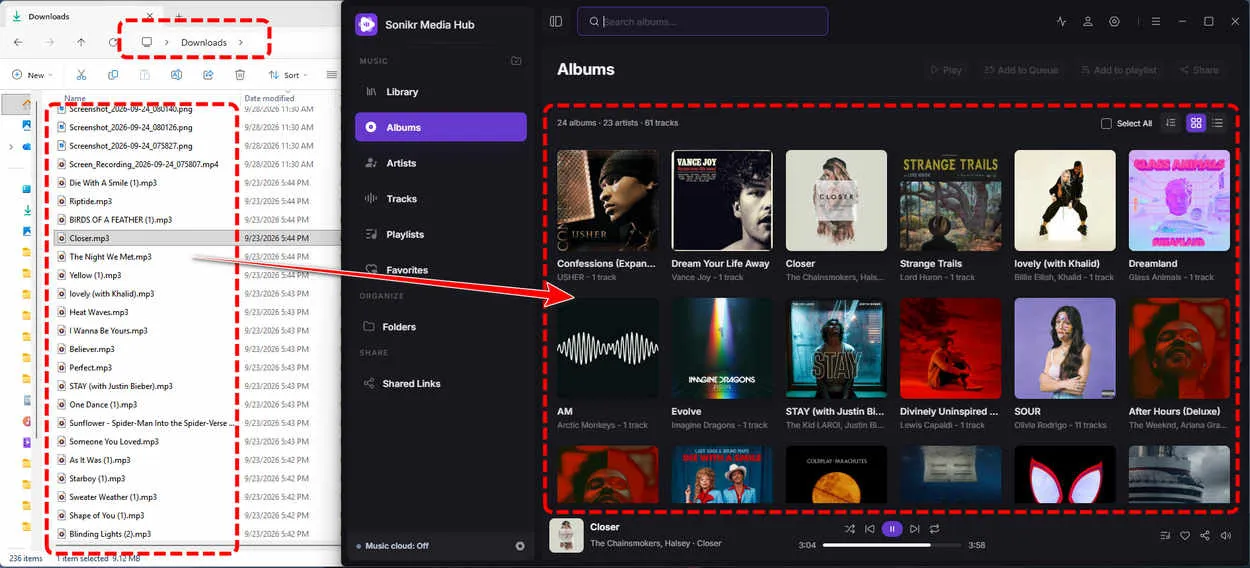
Task: Open the Confessions USHER album cover
Action: click(x=608, y=201)
